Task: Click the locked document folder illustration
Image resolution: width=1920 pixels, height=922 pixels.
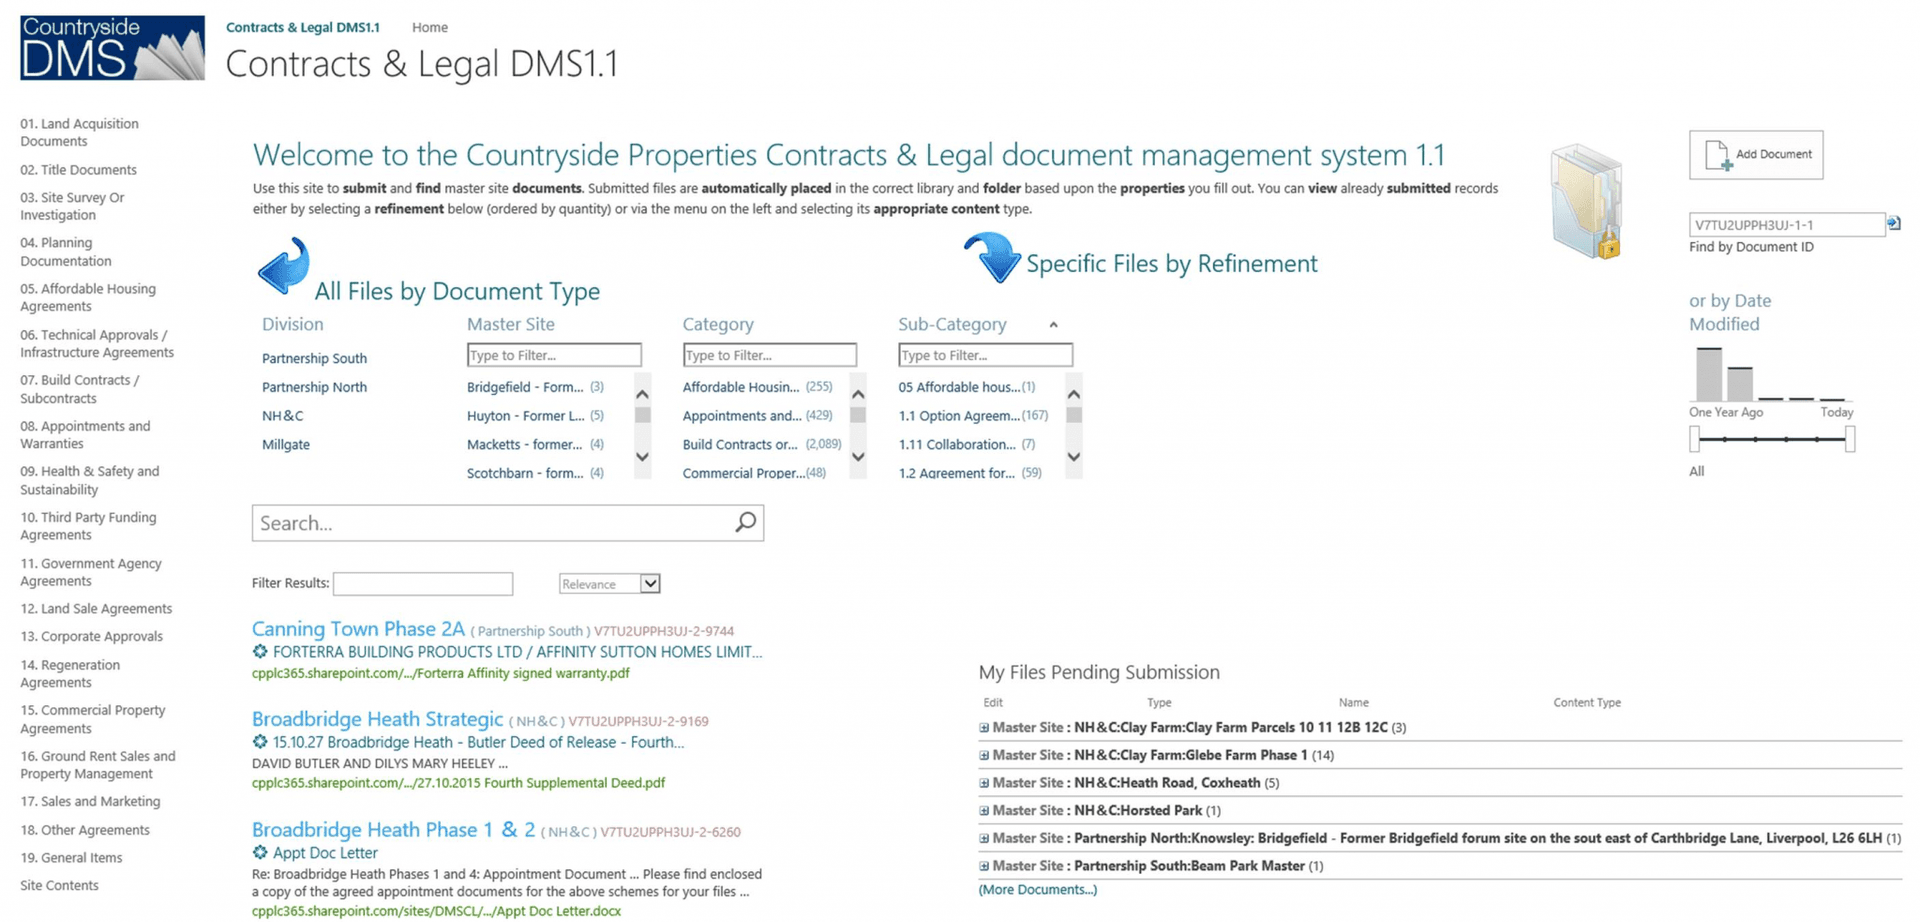Action: pyautogui.click(x=1585, y=200)
